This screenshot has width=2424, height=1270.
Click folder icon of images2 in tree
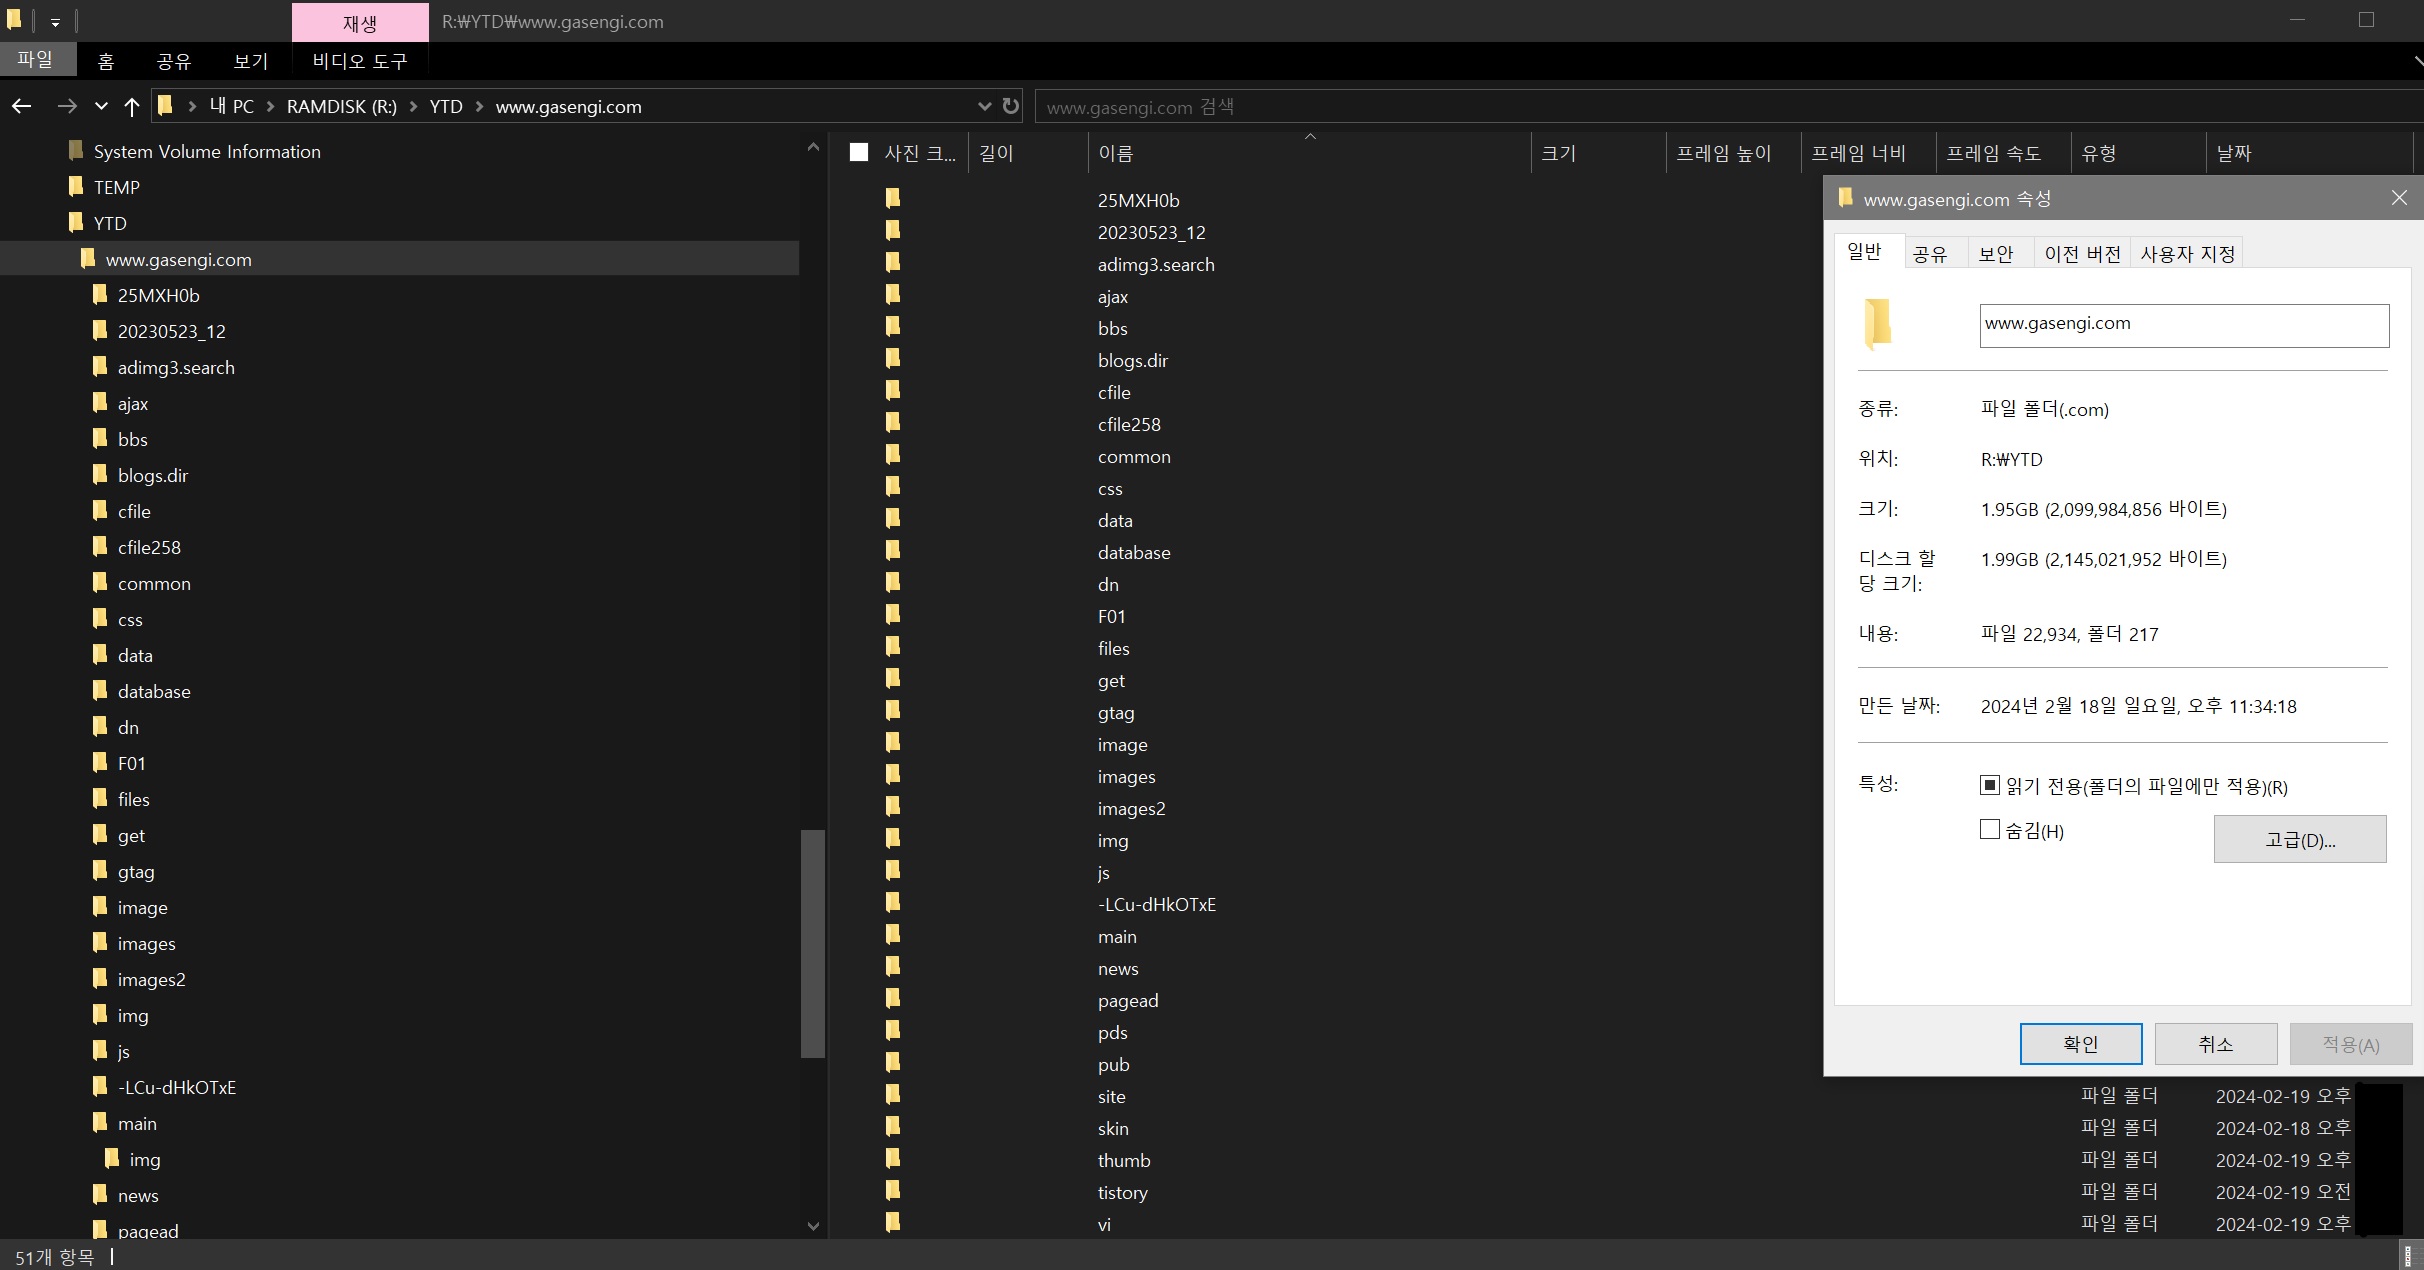point(100,978)
